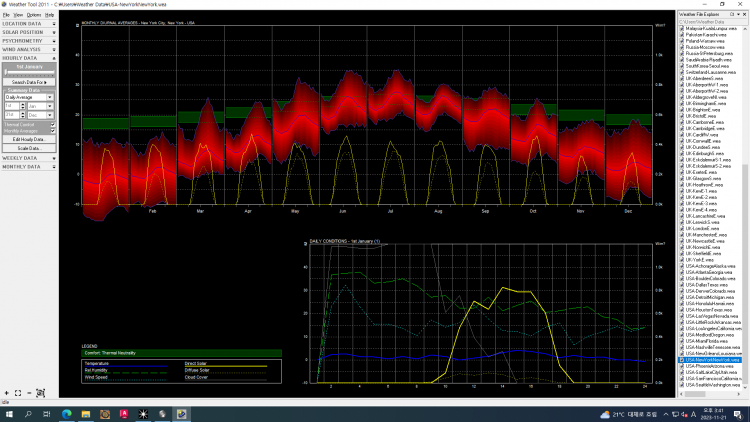Click the zoom in plus icon
The width and height of the screenshot is (750, 422).
click(x=6, y=393)
